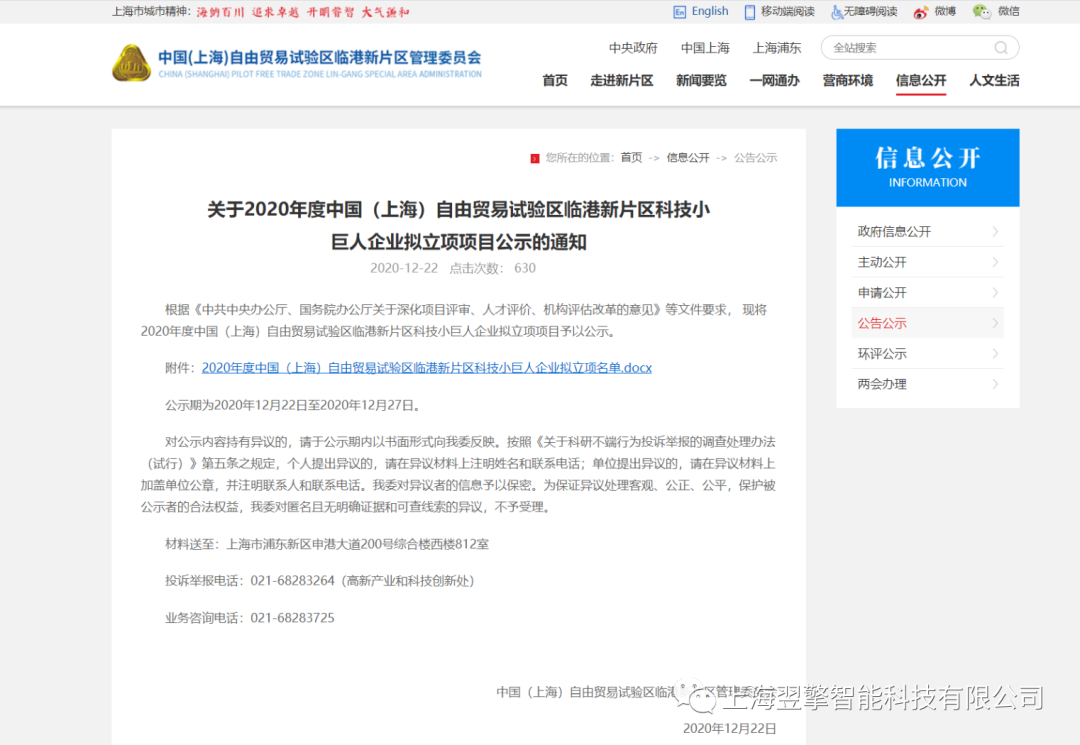This screenshot has height=745, width=1080.
Task: Click the Weibo icon
Action: coord(921,12)
